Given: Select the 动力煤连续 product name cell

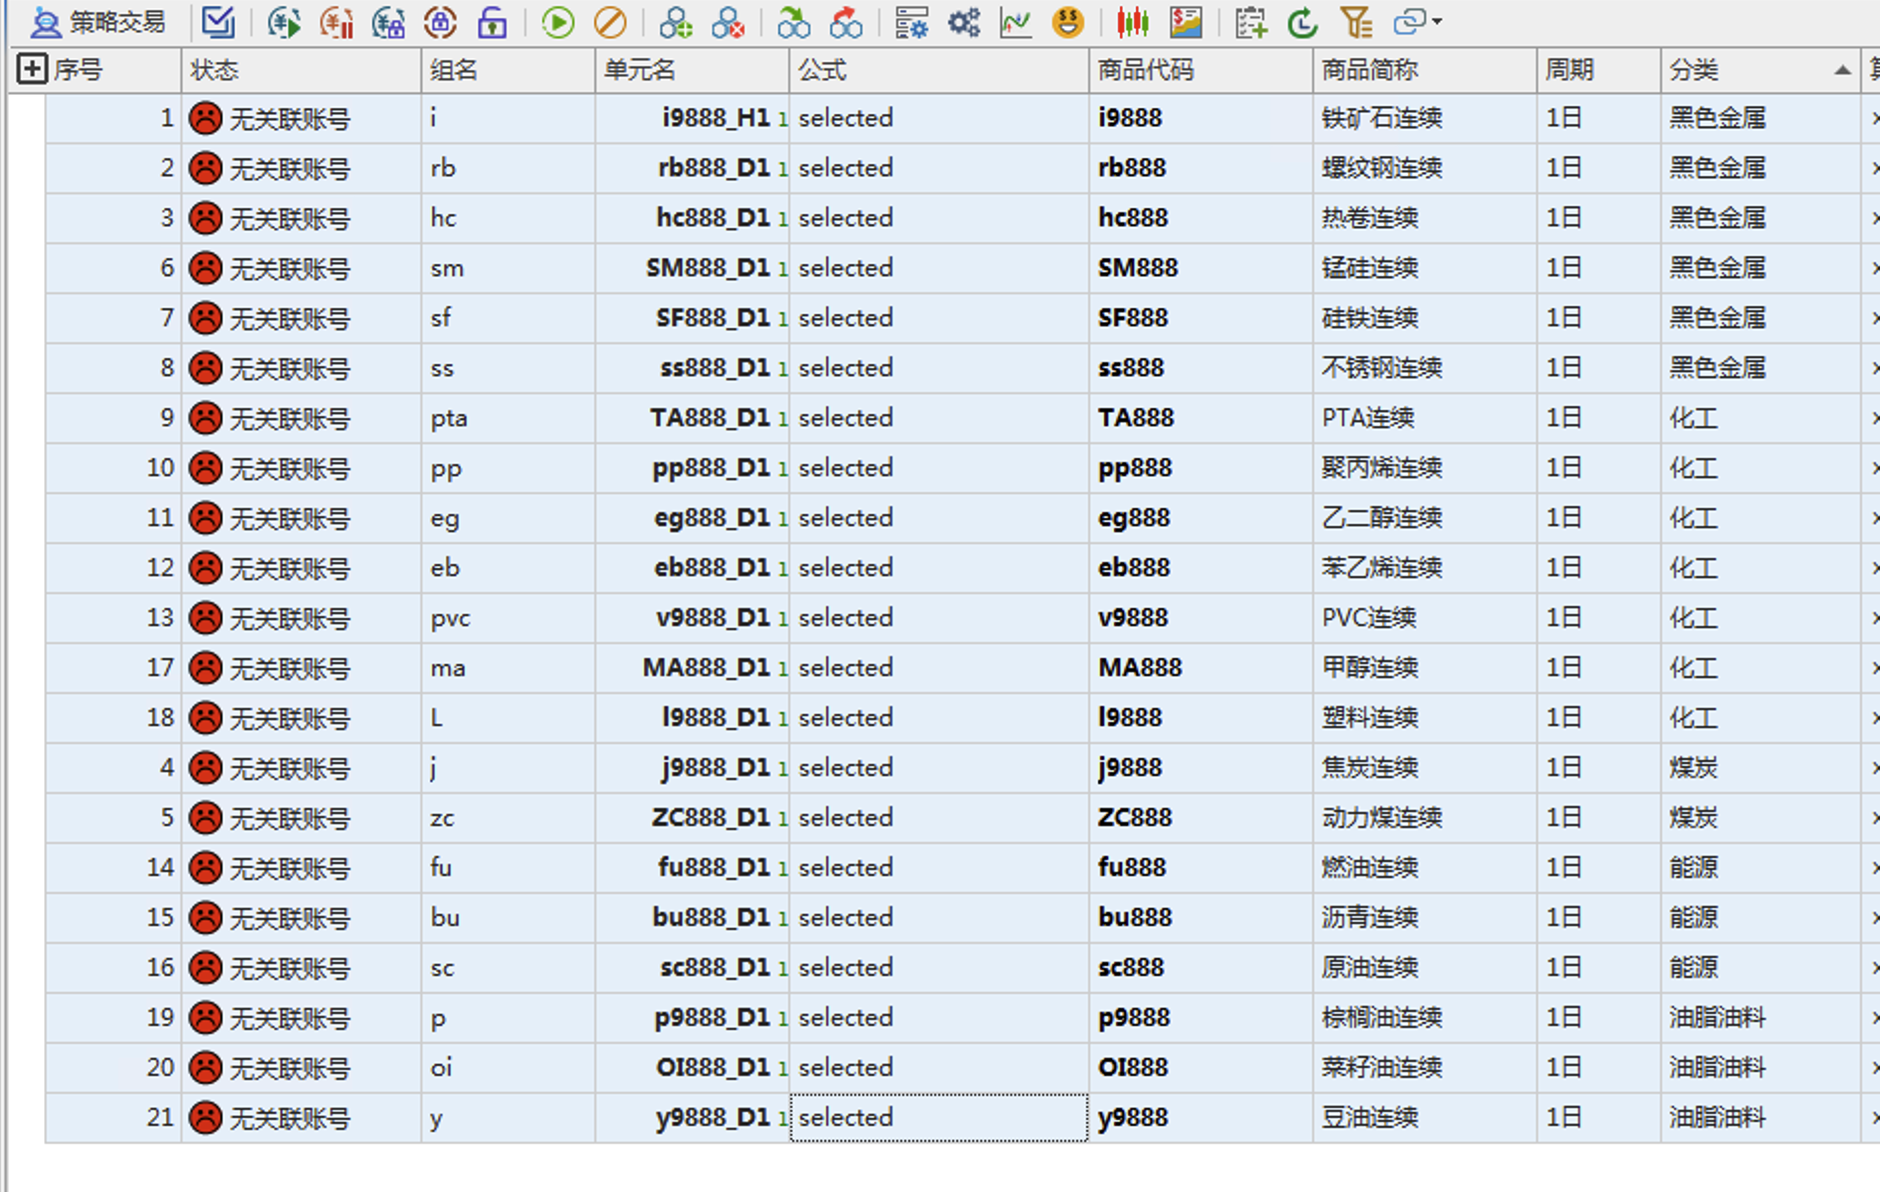Looking at the screenshot, I should point(1424,818).
